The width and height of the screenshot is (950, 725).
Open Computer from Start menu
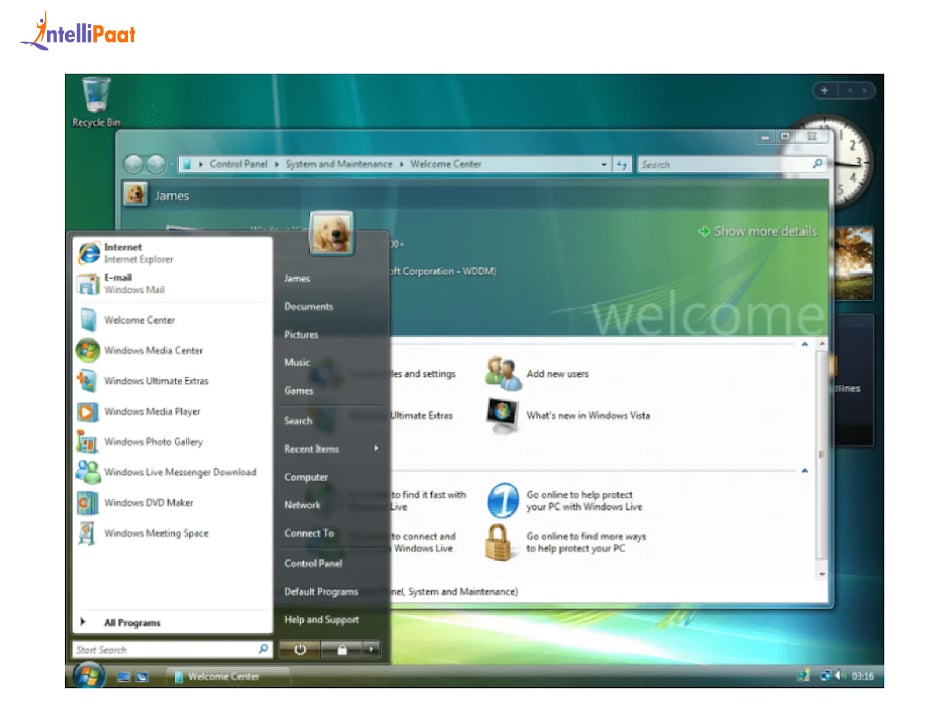(x=306, y=477)
